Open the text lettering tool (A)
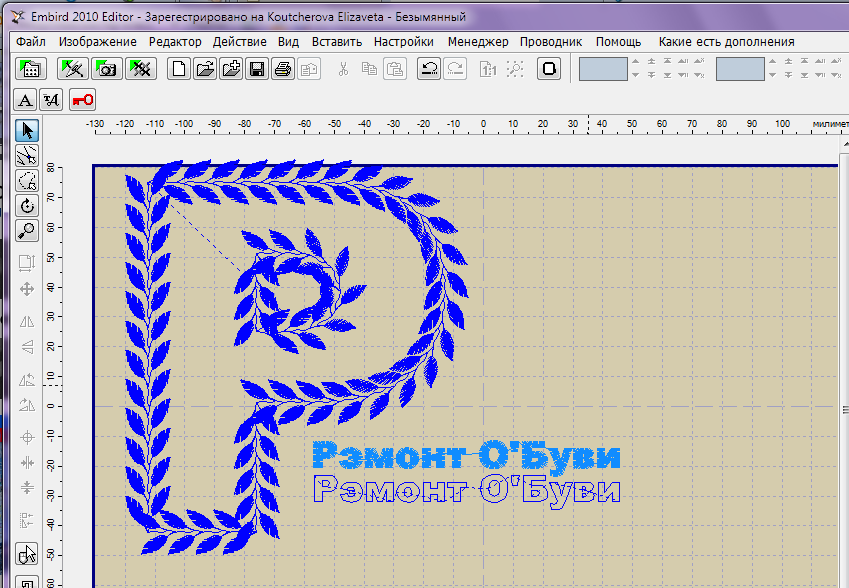Image resolution: width=849 pixels, height=588 pixels. point(25,99)
